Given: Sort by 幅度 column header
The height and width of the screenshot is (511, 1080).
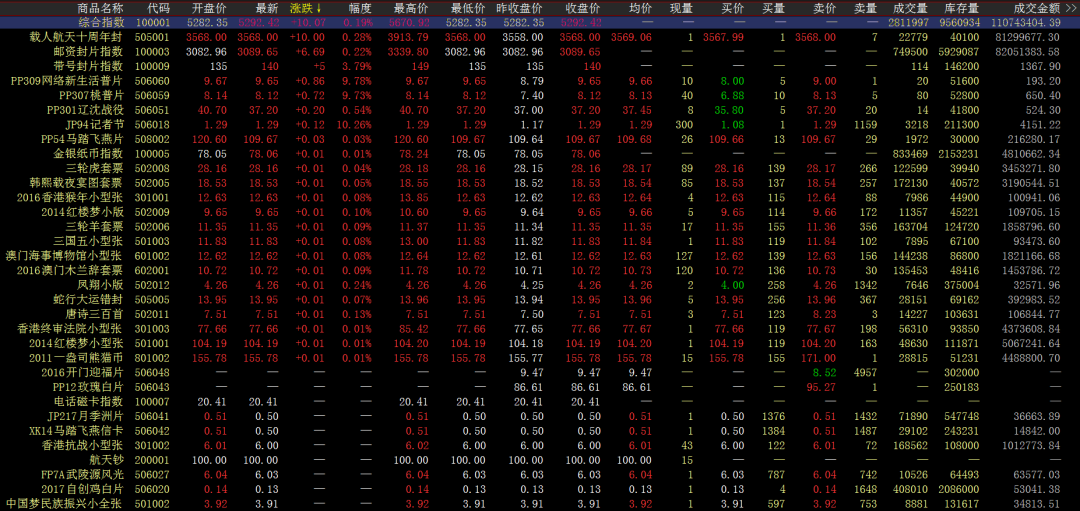Looking at the screenshot, I should [x=360, y=8].
